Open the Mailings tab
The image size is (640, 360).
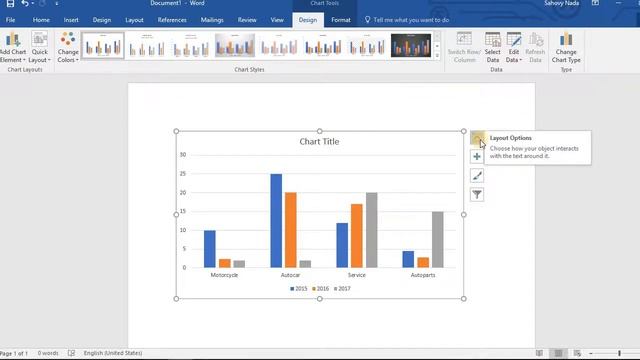coord(212,20)
